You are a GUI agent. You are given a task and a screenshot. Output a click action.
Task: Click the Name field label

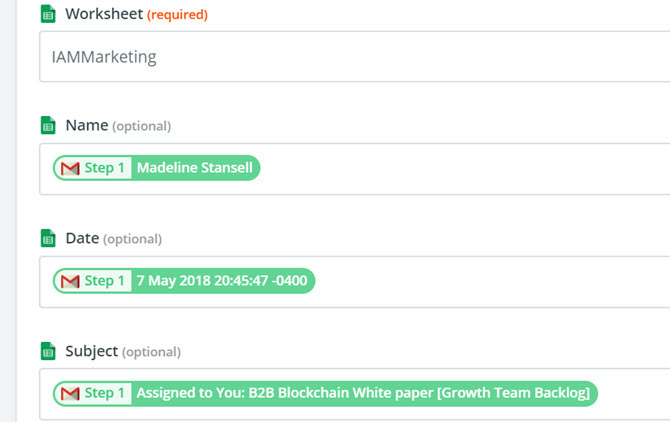[87, 125]
